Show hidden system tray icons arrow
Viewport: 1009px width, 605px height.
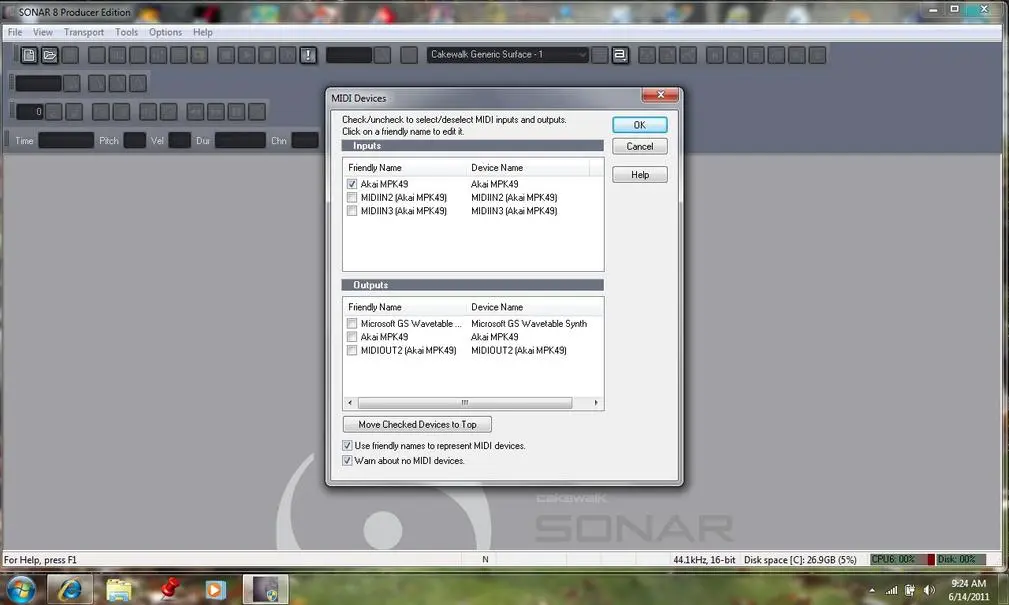click(872, 590)
